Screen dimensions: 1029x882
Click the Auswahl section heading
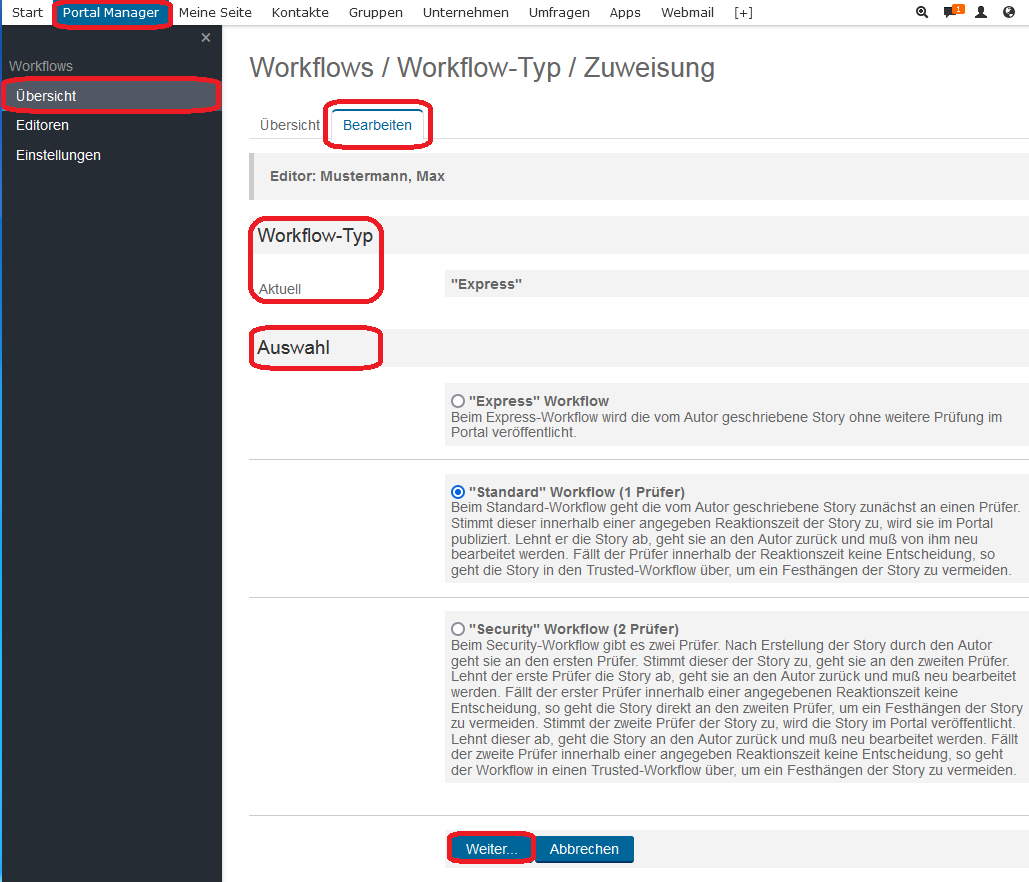pyautogui.click(x=293, y=348)
